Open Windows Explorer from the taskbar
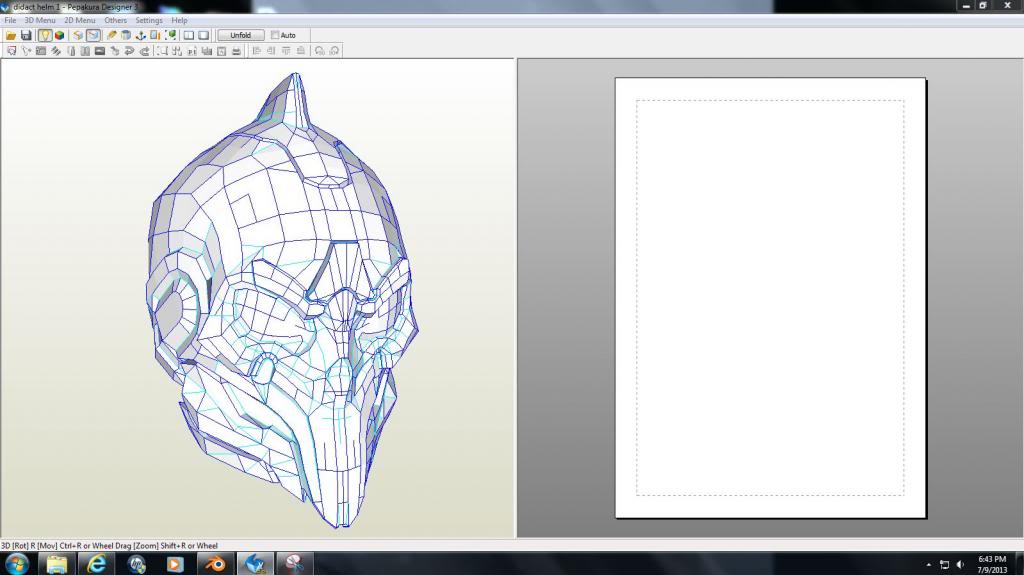The height and width of the screenshot is (575, 1024). (57, 563)
